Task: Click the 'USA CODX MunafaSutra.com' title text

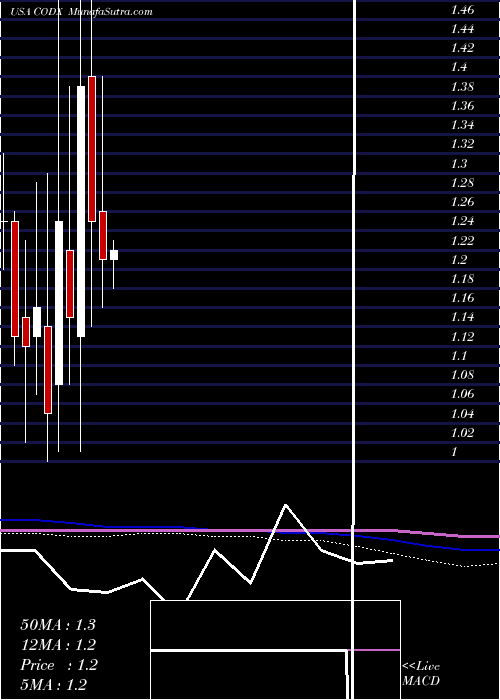Action: point(81,11)
